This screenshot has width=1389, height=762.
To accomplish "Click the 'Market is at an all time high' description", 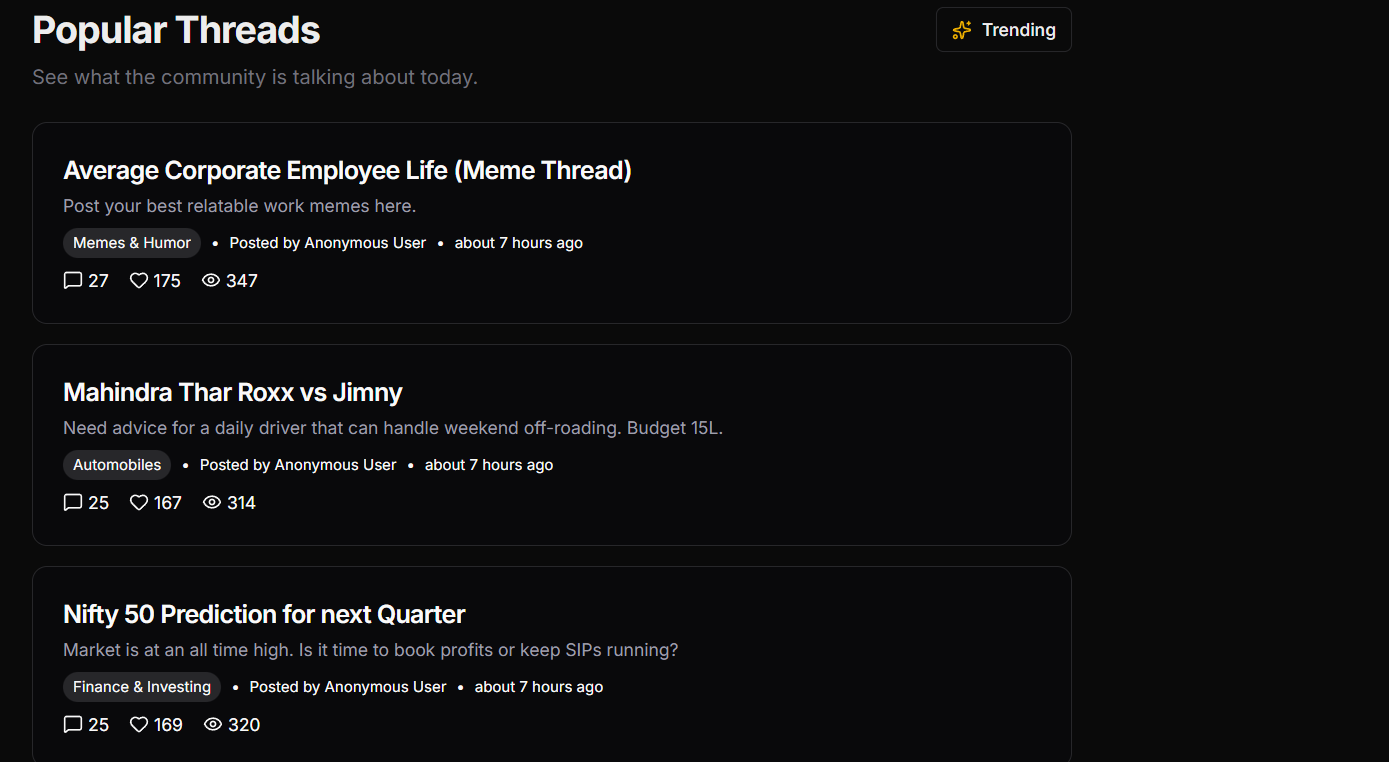I will click(371, 650).
